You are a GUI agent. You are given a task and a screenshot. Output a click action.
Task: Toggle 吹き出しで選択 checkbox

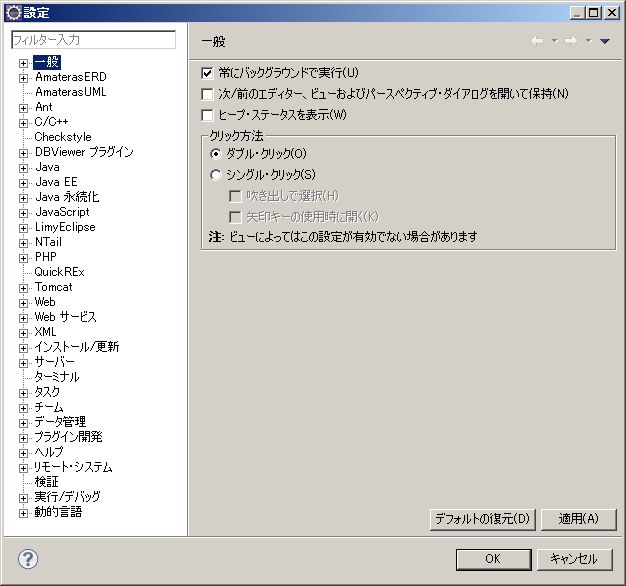point(235,196)
